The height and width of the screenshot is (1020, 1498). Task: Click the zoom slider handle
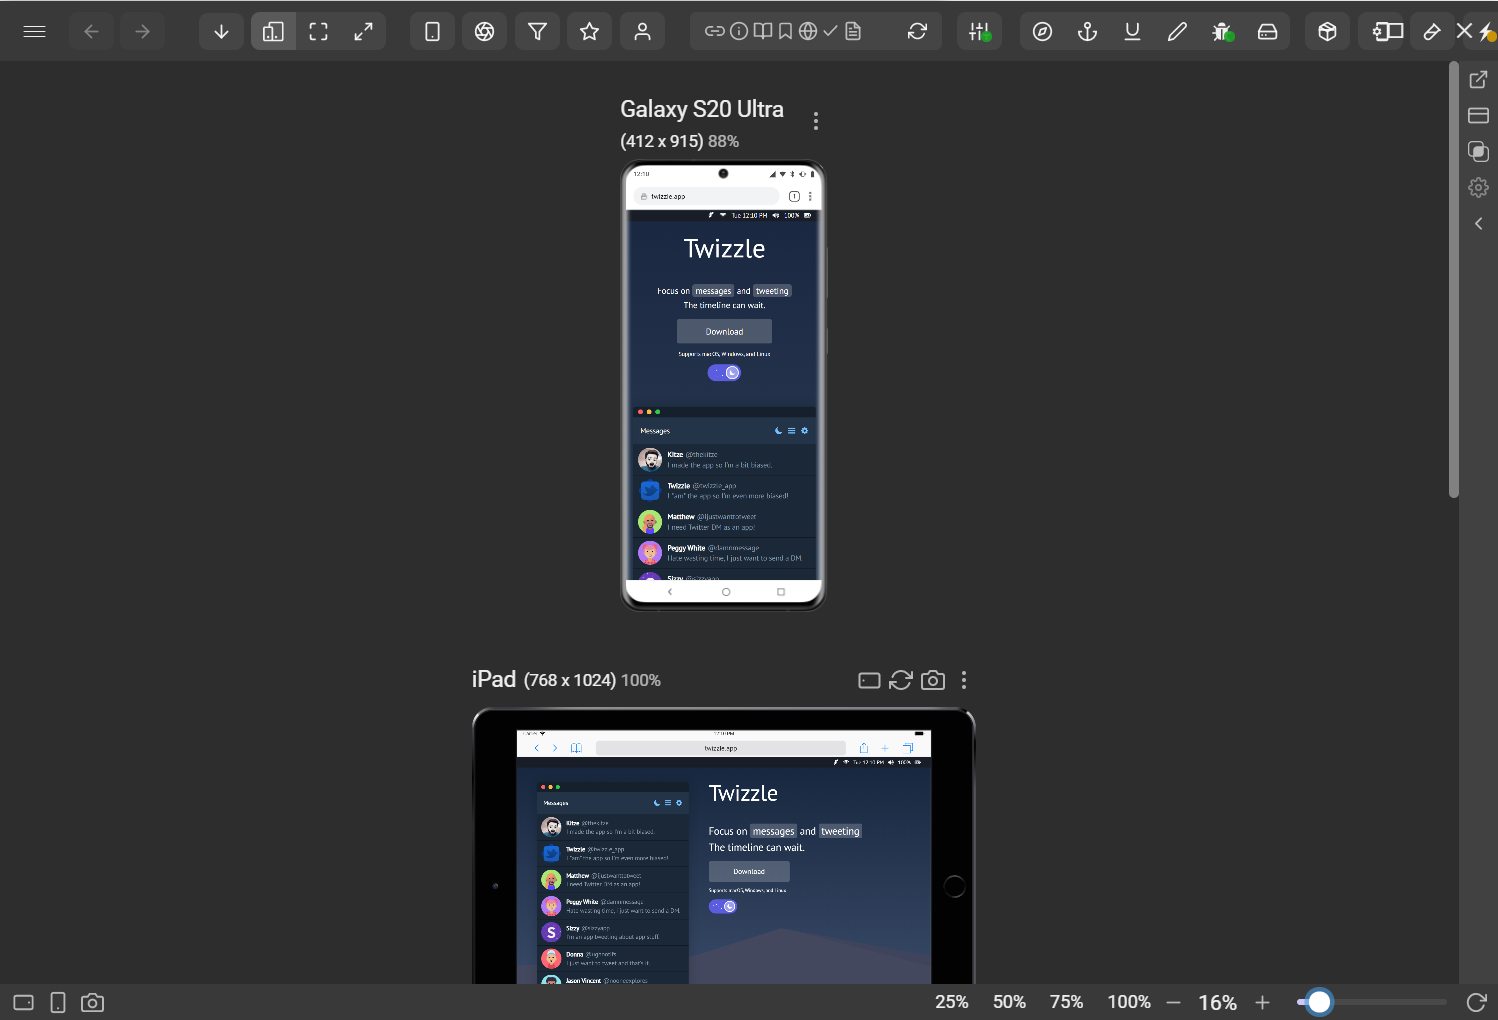tap(1319, 1002)
